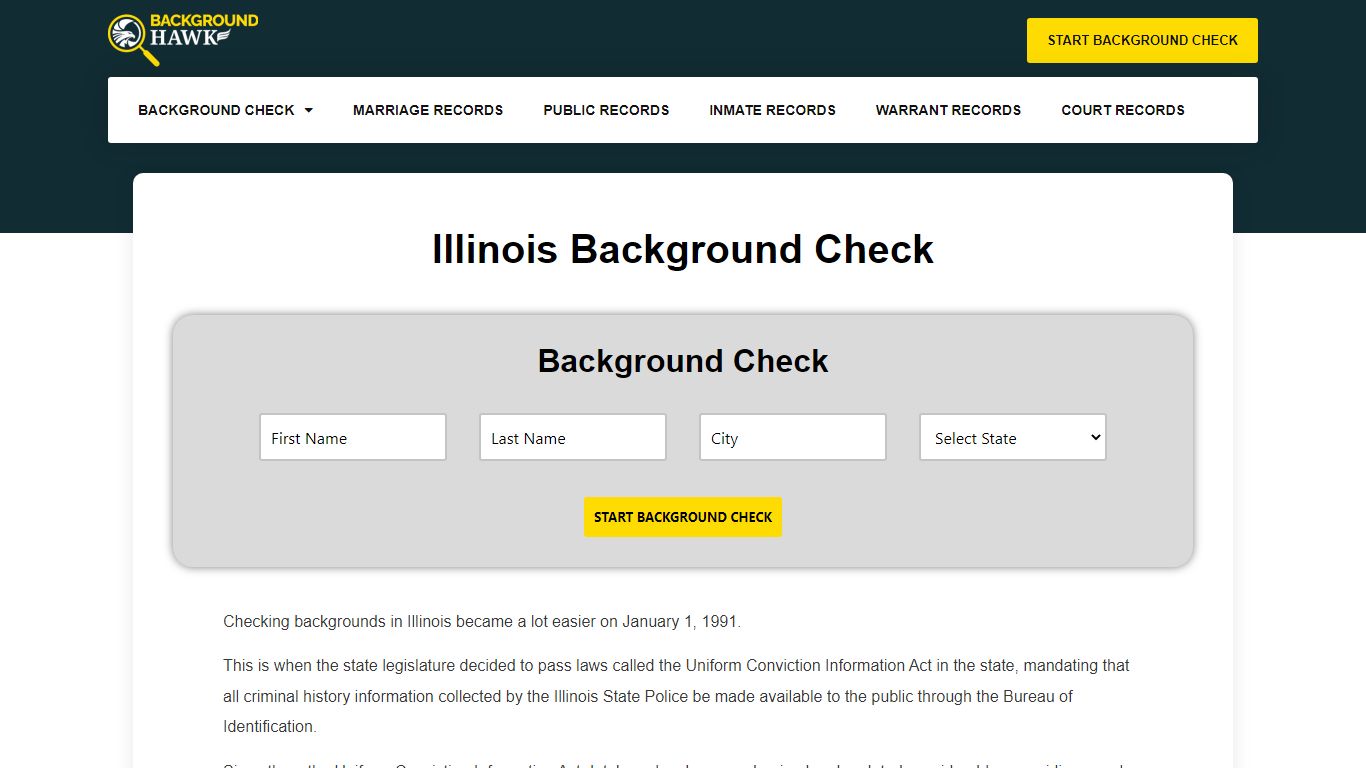The height and width of the screenshot is (768, 1366).
Task: Navigate to INMATE RECORDS
Action: click(x=772, y=110)
